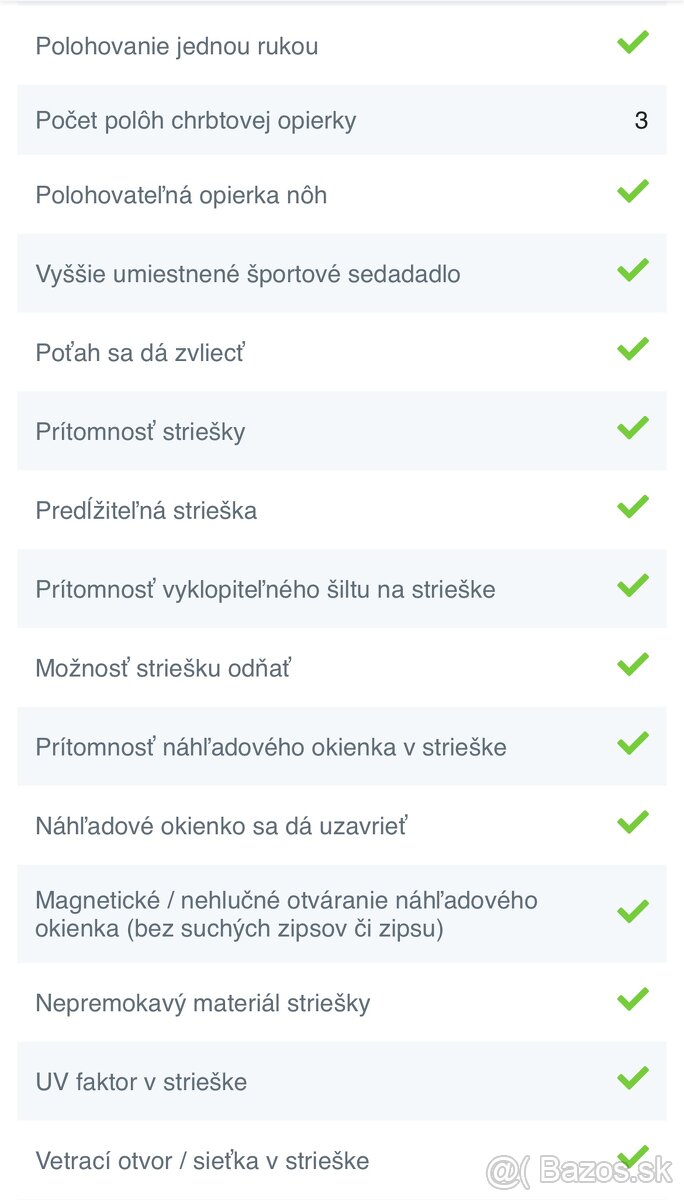Image resolution: width=684 pixels, height=1200 pixels.
Task: Click checkmark beside Predĺžiteľná strieška
Action: 633,507
